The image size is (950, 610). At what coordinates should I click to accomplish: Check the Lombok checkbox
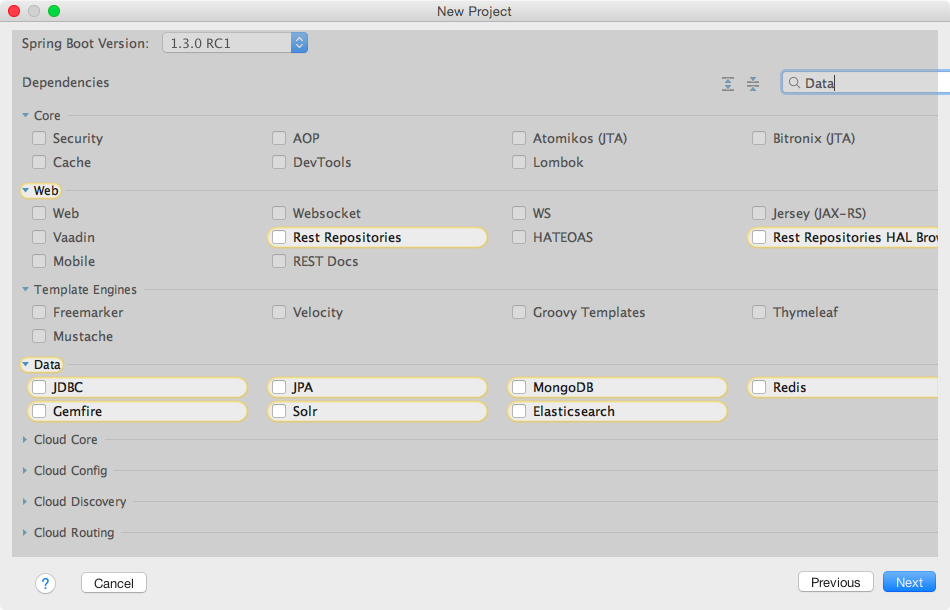point(519,162)
